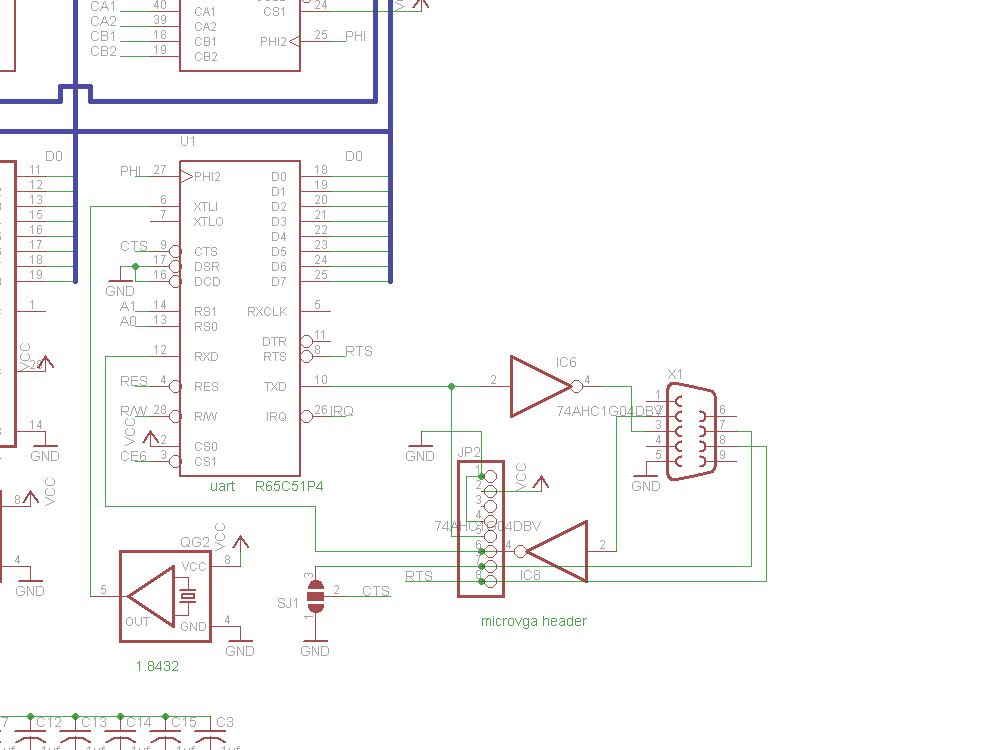Viewport: 981px width, 750px height.
Task: Select the "uart" label under U1
Action: [x=222, y=486]
